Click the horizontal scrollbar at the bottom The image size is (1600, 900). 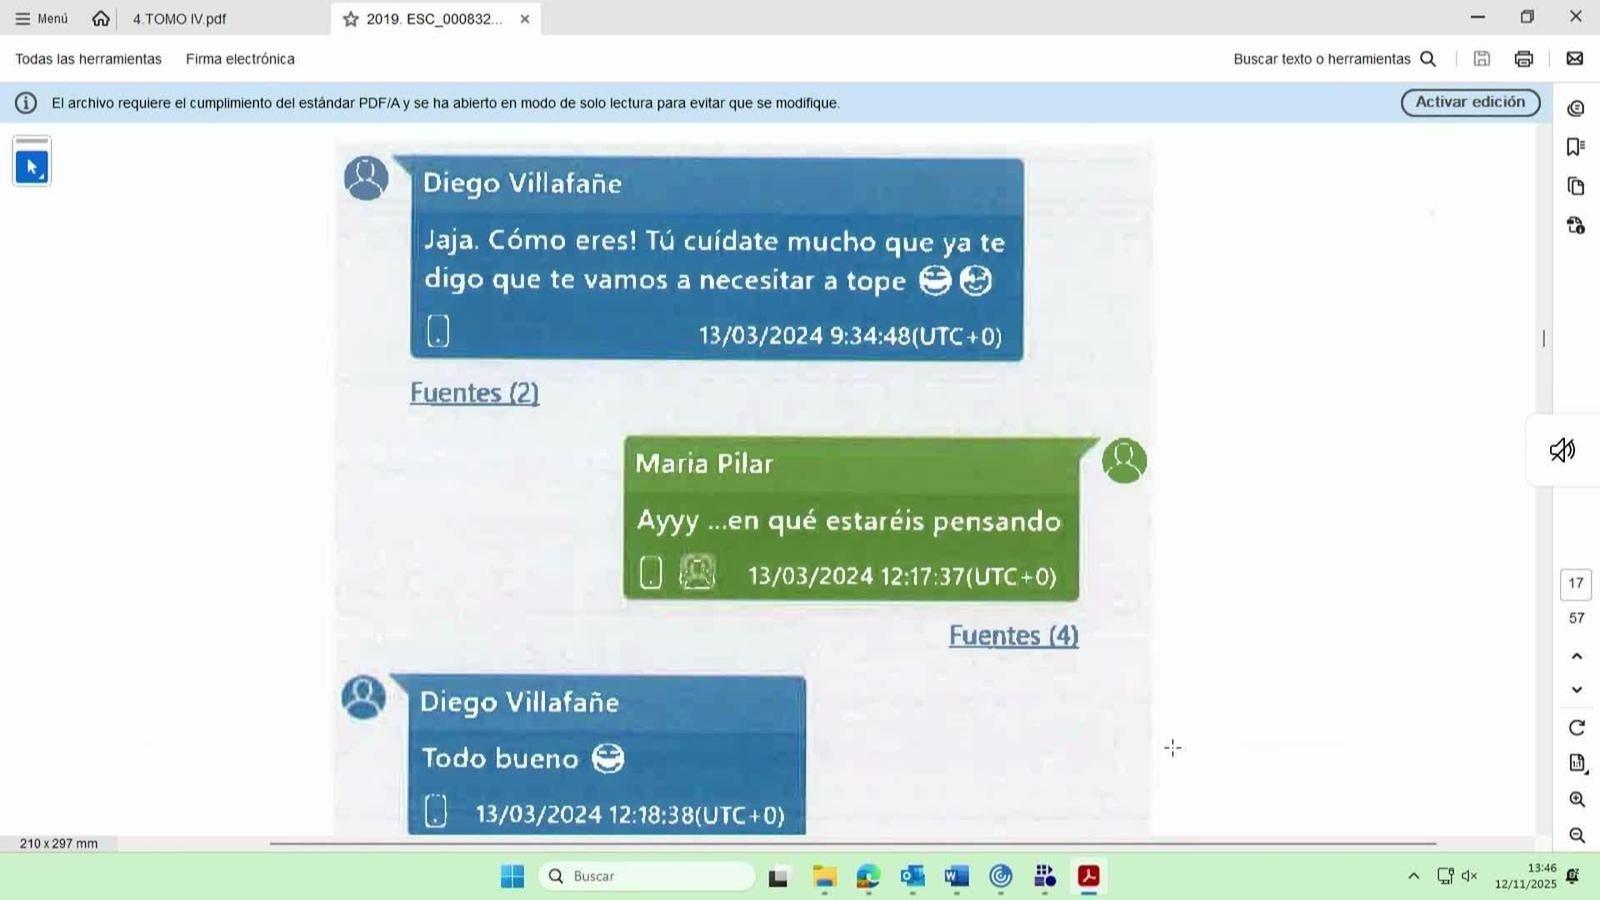coord(852,844)
